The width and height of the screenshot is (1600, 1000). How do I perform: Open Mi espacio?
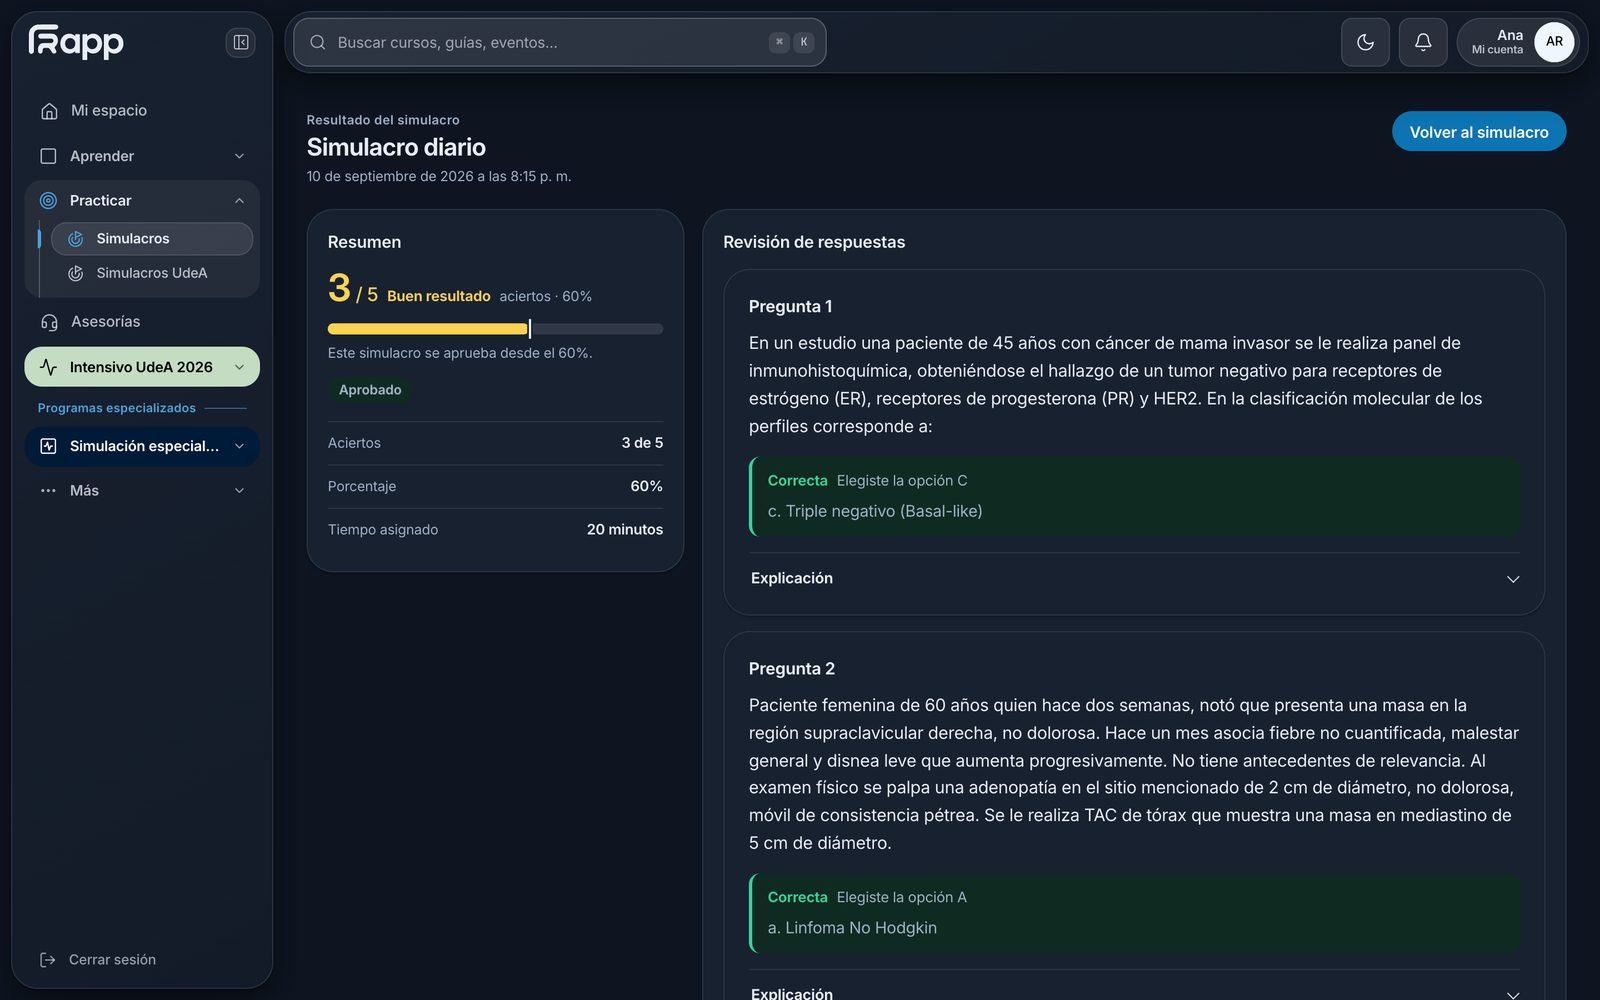click(142, 111)
